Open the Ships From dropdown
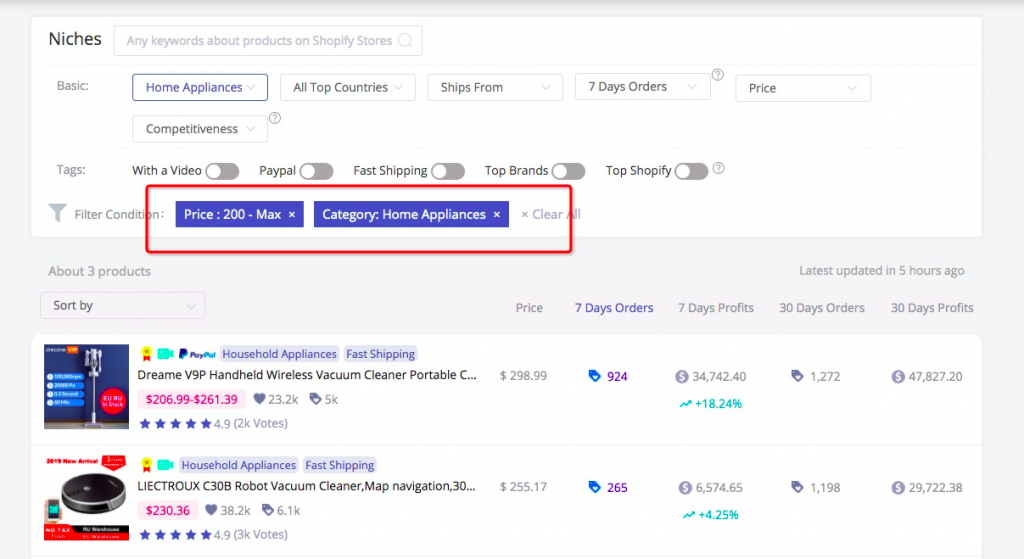 (x=495, y=88)
